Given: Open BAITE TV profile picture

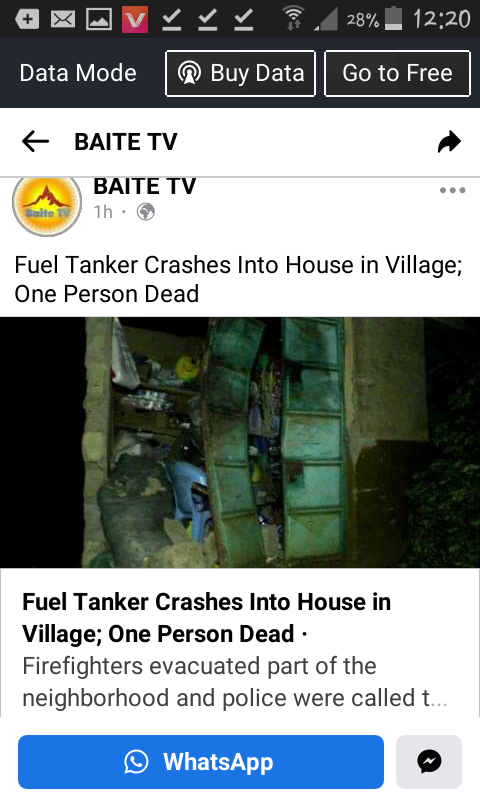Looking at the screenshot, I should tap(47, 207).
